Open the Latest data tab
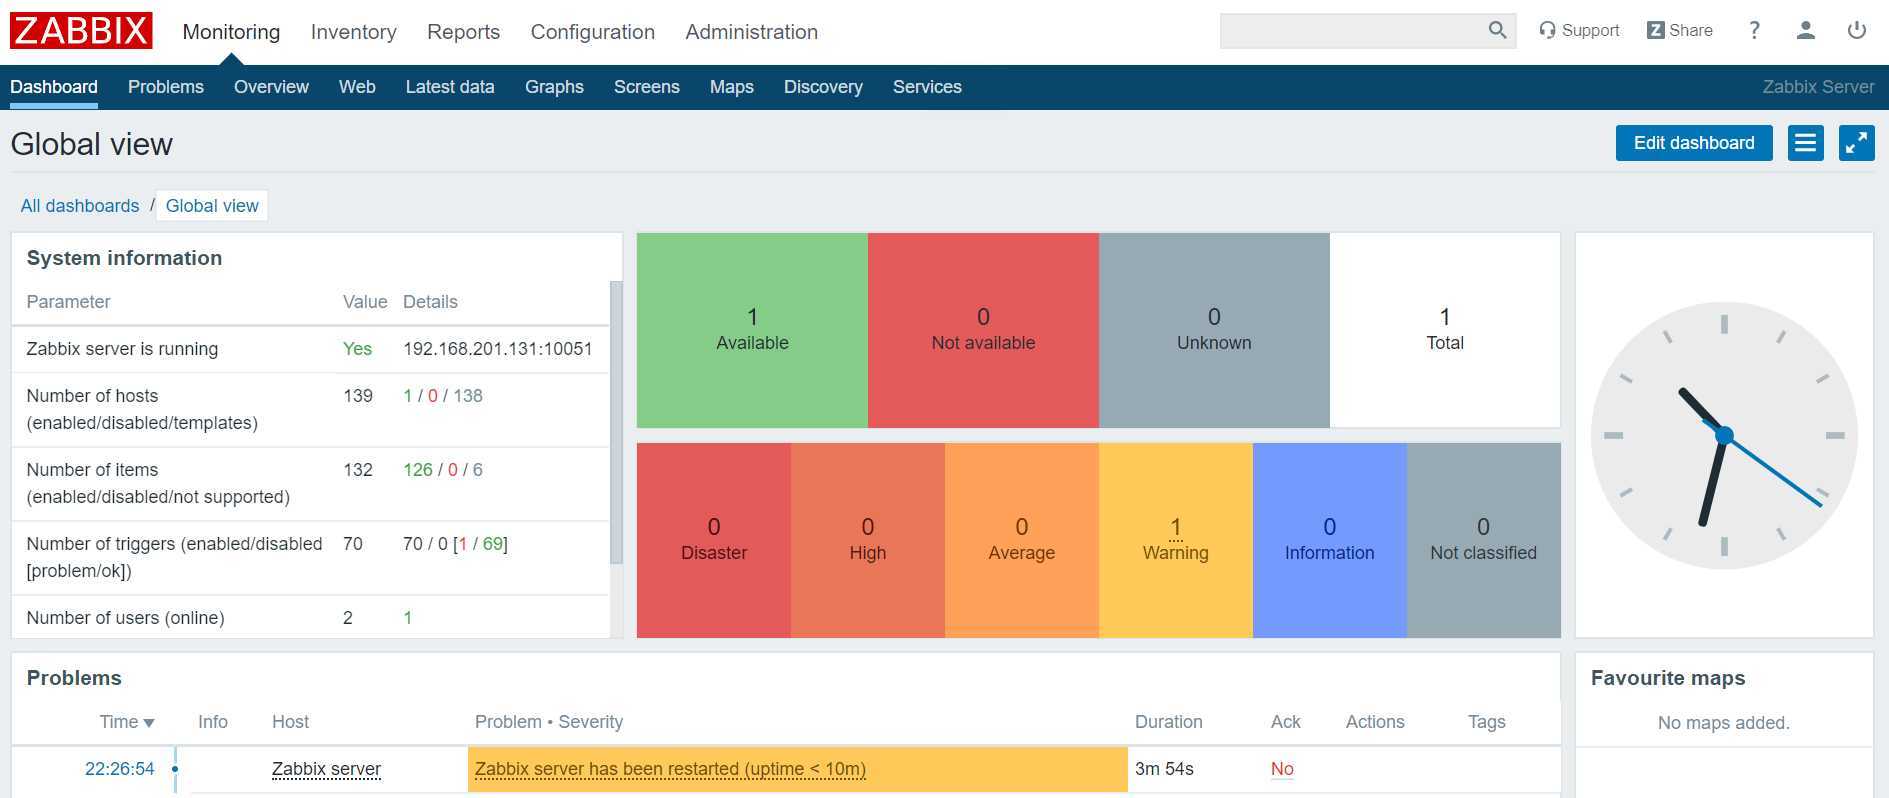1889x798 pixels. (x=450, y=87)
